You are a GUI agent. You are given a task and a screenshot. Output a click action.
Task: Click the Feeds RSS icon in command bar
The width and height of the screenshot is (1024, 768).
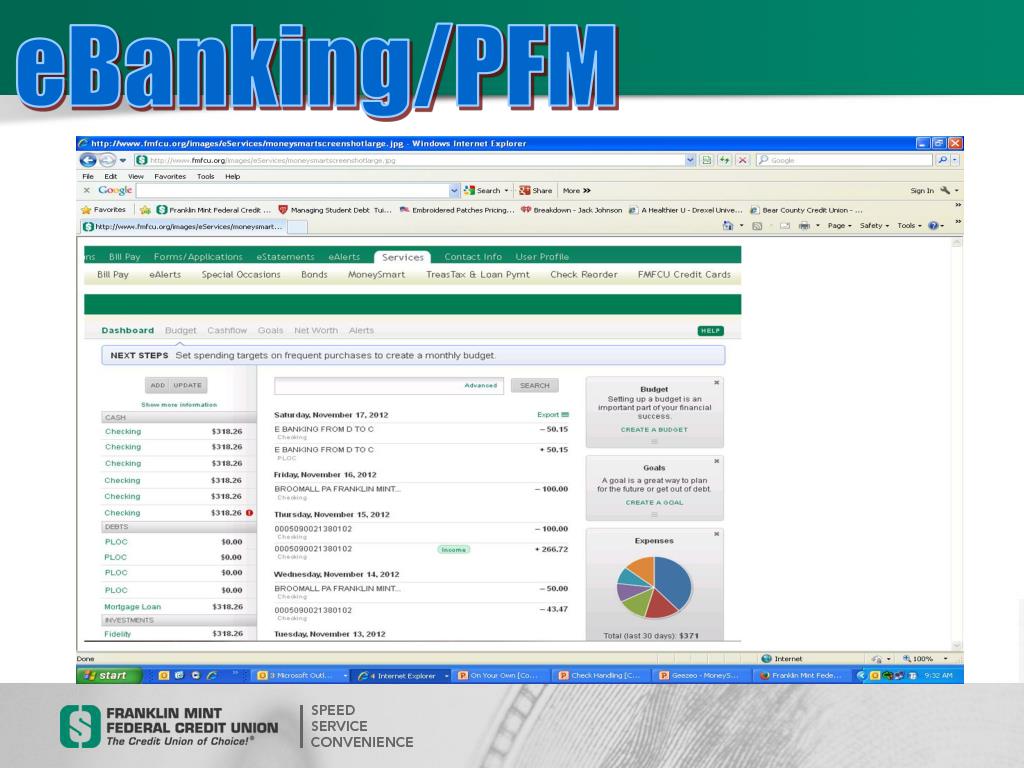(757, 226)
